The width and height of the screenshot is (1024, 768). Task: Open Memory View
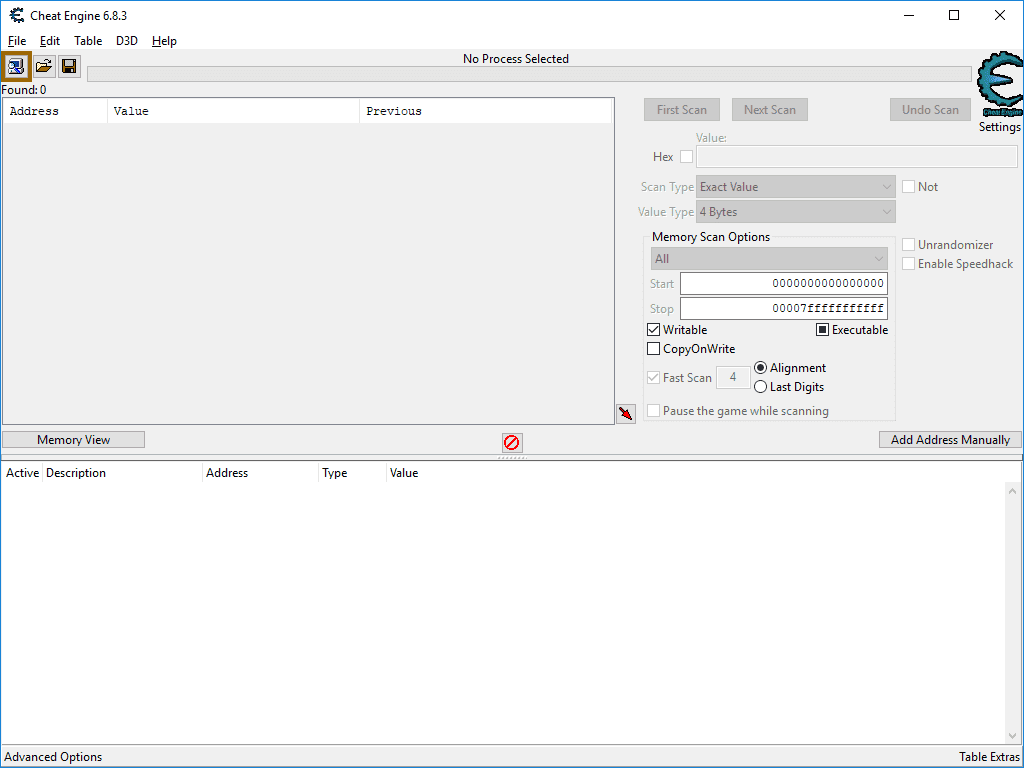tap(73, 440)
